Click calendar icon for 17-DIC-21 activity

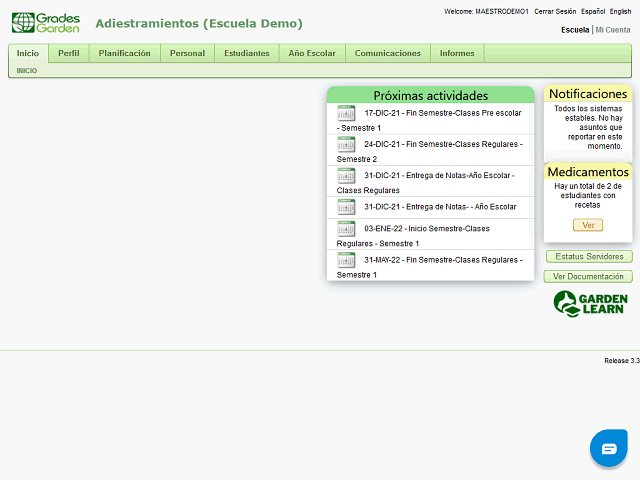346,114
